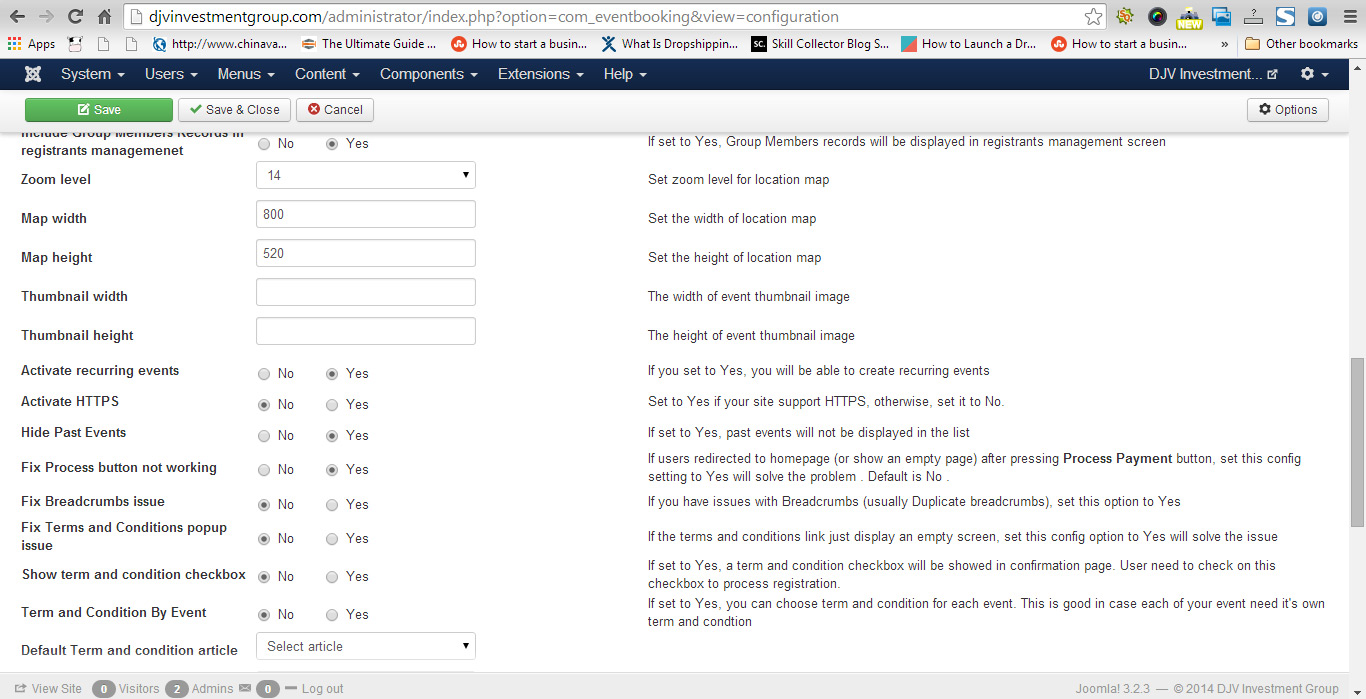1366x699 pixels.
Task: Bookmark this page with star icon
Action: click(1093, 17)
